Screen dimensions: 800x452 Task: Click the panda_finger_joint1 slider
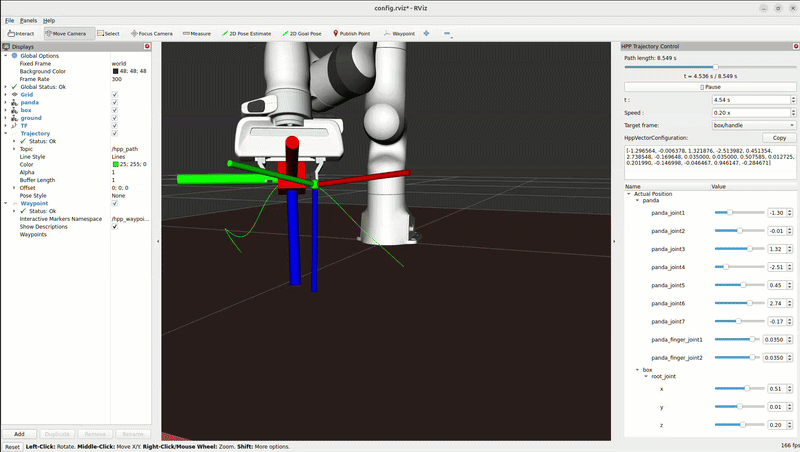tap(737, 339)
